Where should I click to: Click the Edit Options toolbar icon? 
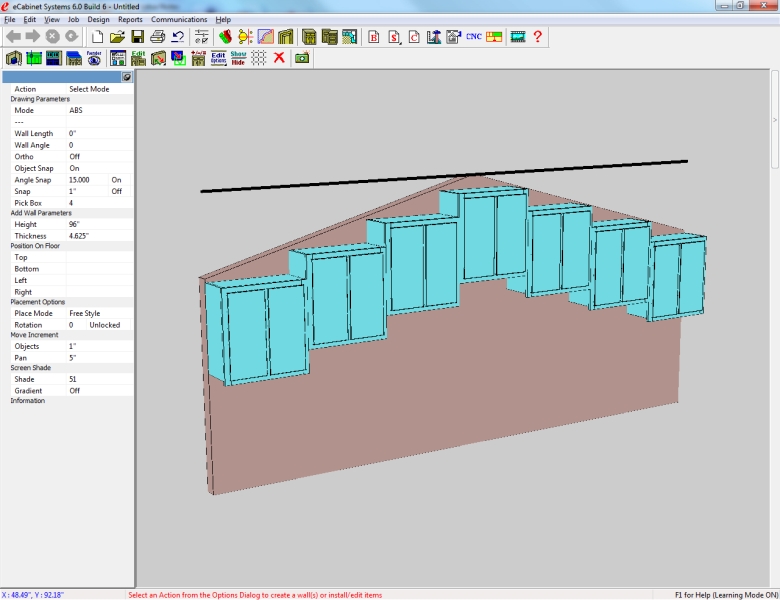coord(218,58)
